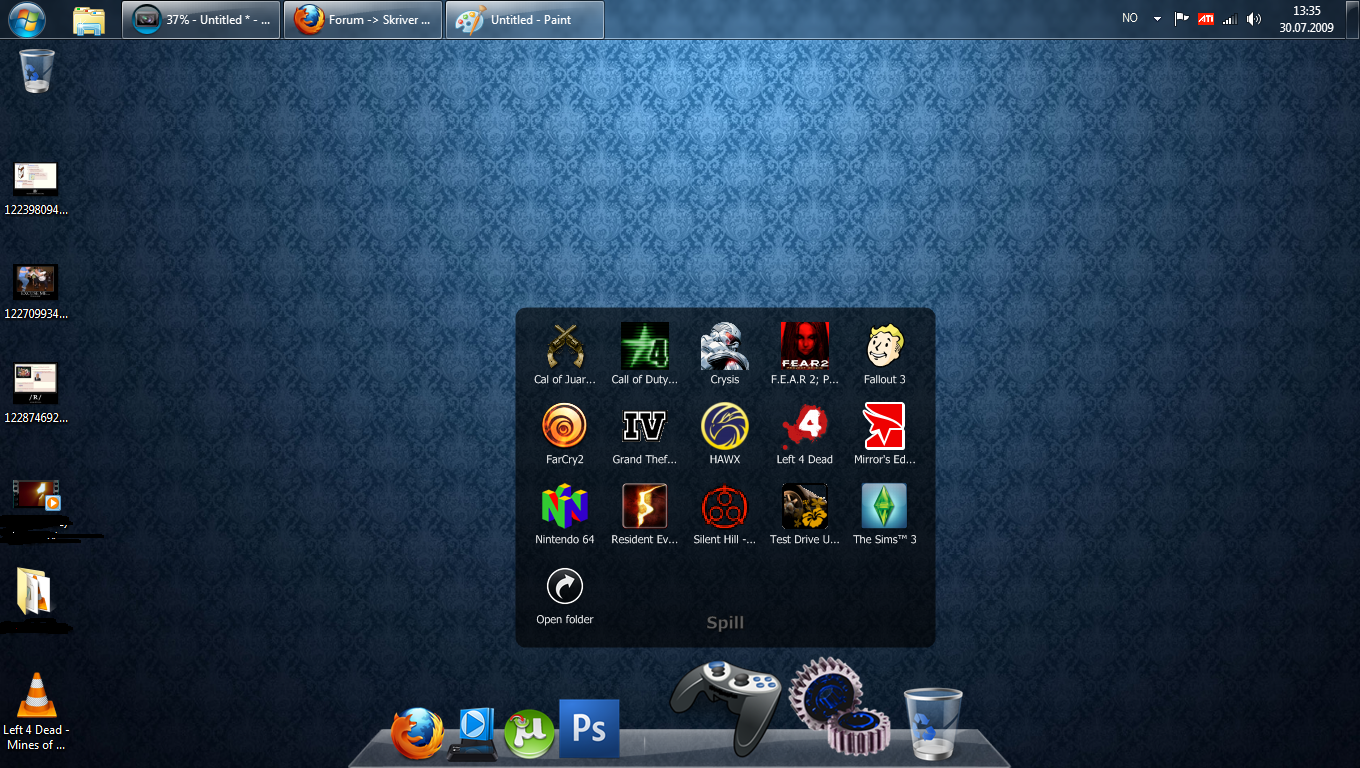Open Resident Evil 5 shortcut
The image size is (1360, 768).
pos(645,507)
